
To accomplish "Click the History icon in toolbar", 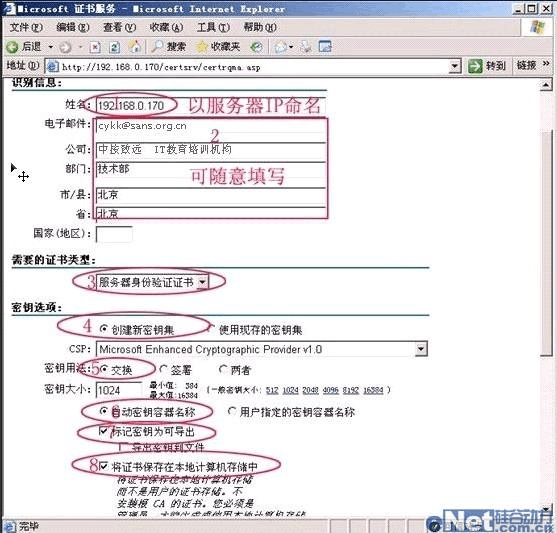I will tap(256, 47).
